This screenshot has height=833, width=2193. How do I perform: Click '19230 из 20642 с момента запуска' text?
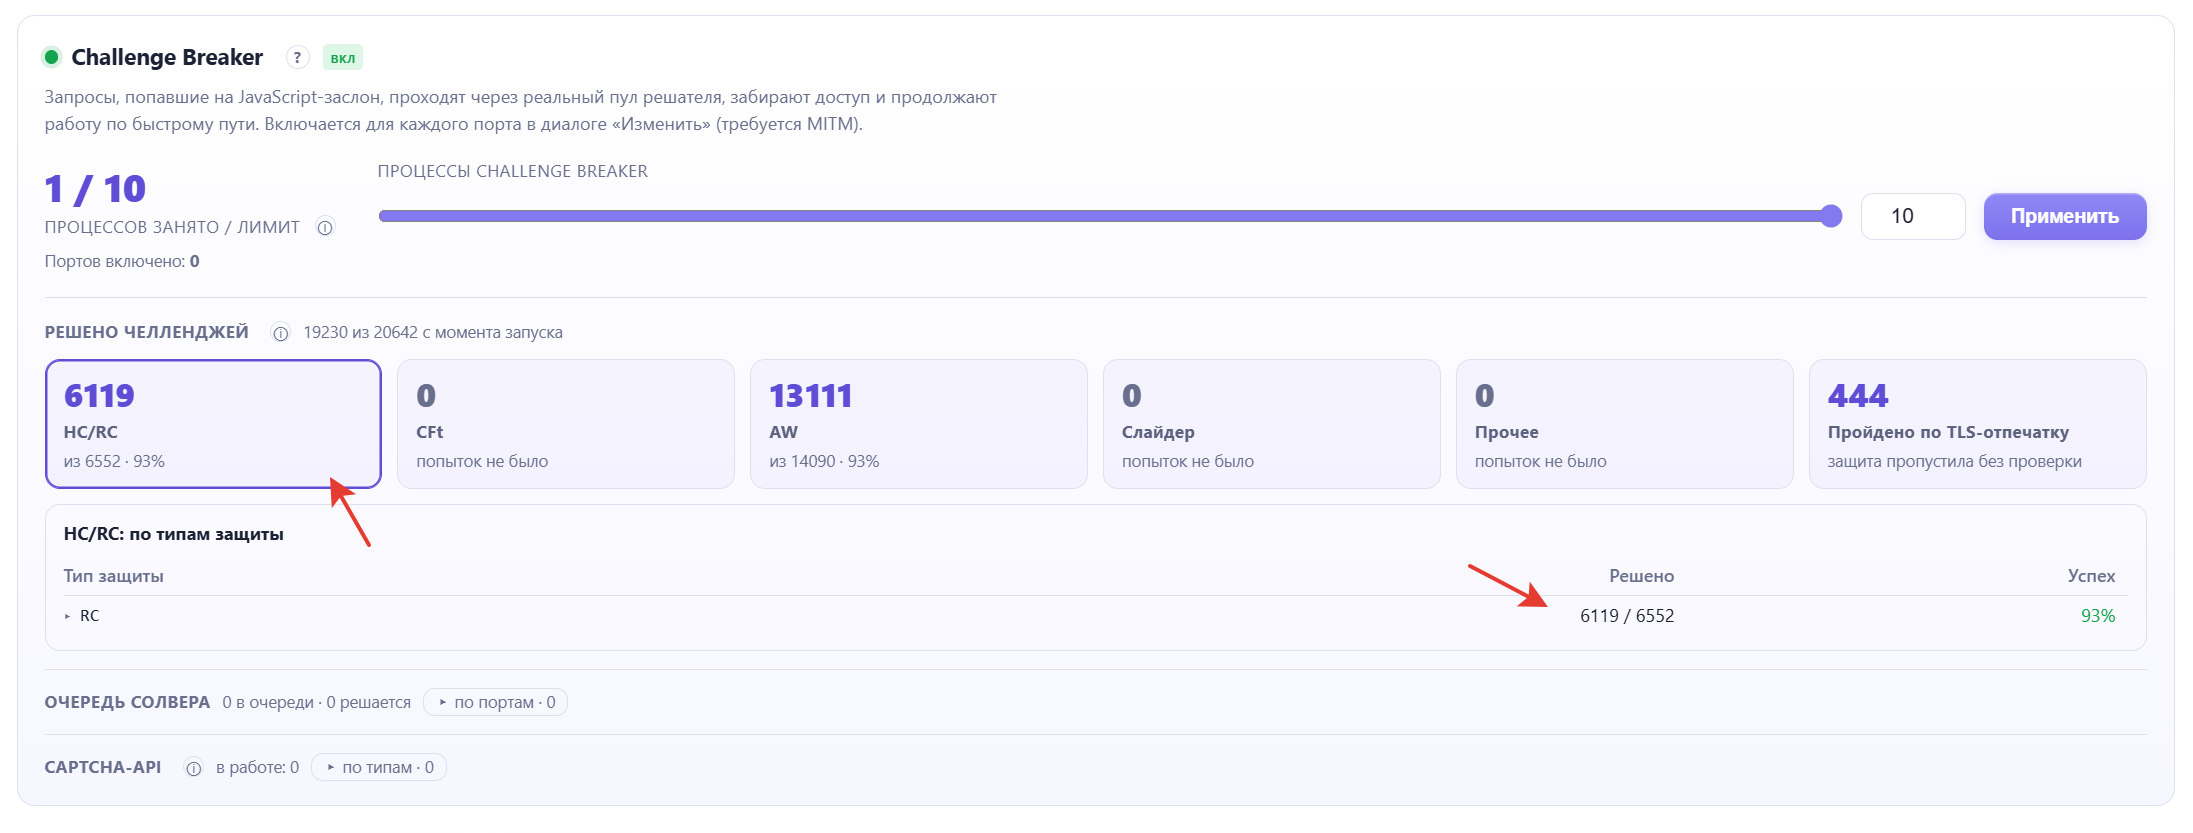pos(433,332)
